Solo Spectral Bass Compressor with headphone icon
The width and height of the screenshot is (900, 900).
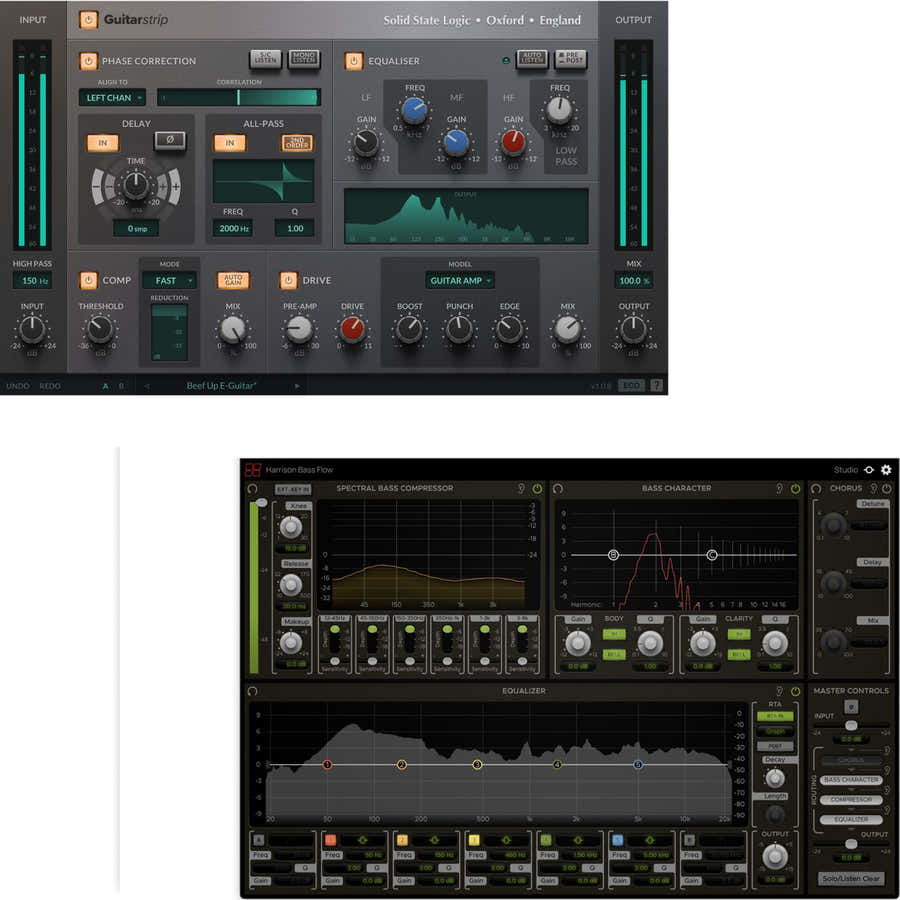pyautogui.click(x=252, y=489)
